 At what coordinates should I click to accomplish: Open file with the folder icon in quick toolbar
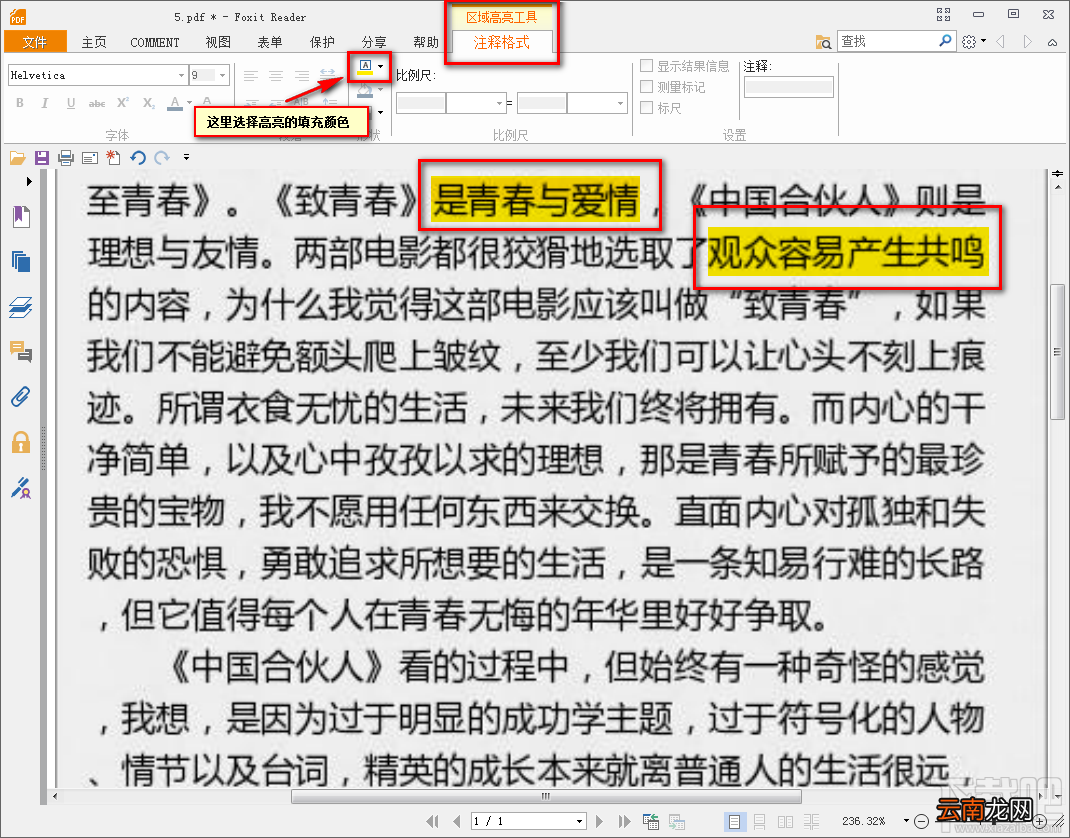click(x=17, y=158)
